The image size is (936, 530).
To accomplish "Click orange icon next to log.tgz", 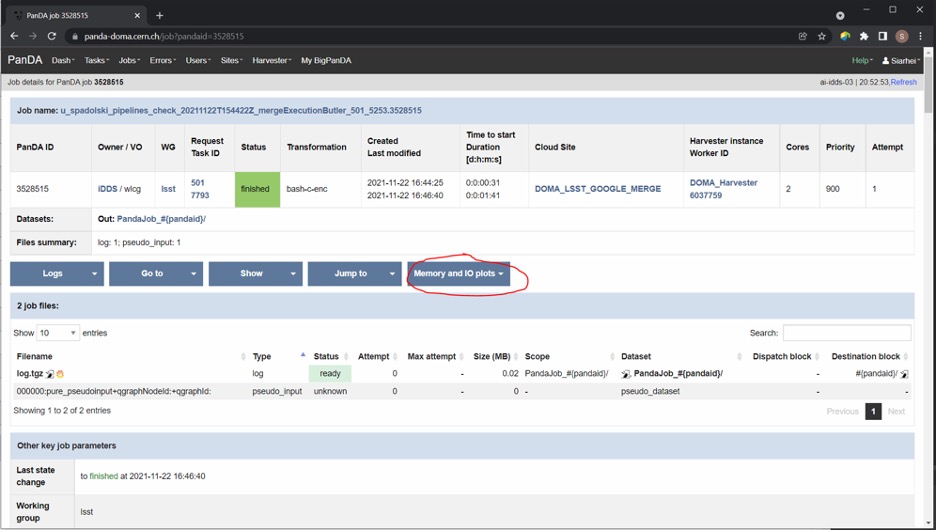I will 60,374.
